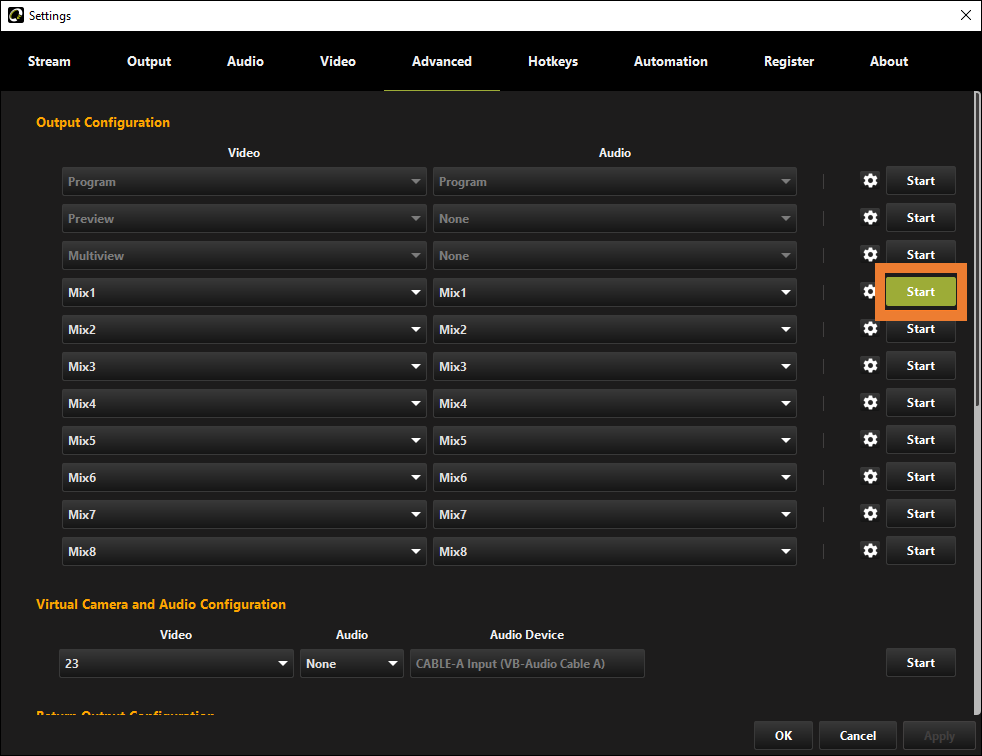
Task: Open the Automation tab
Action: [671, 61]
